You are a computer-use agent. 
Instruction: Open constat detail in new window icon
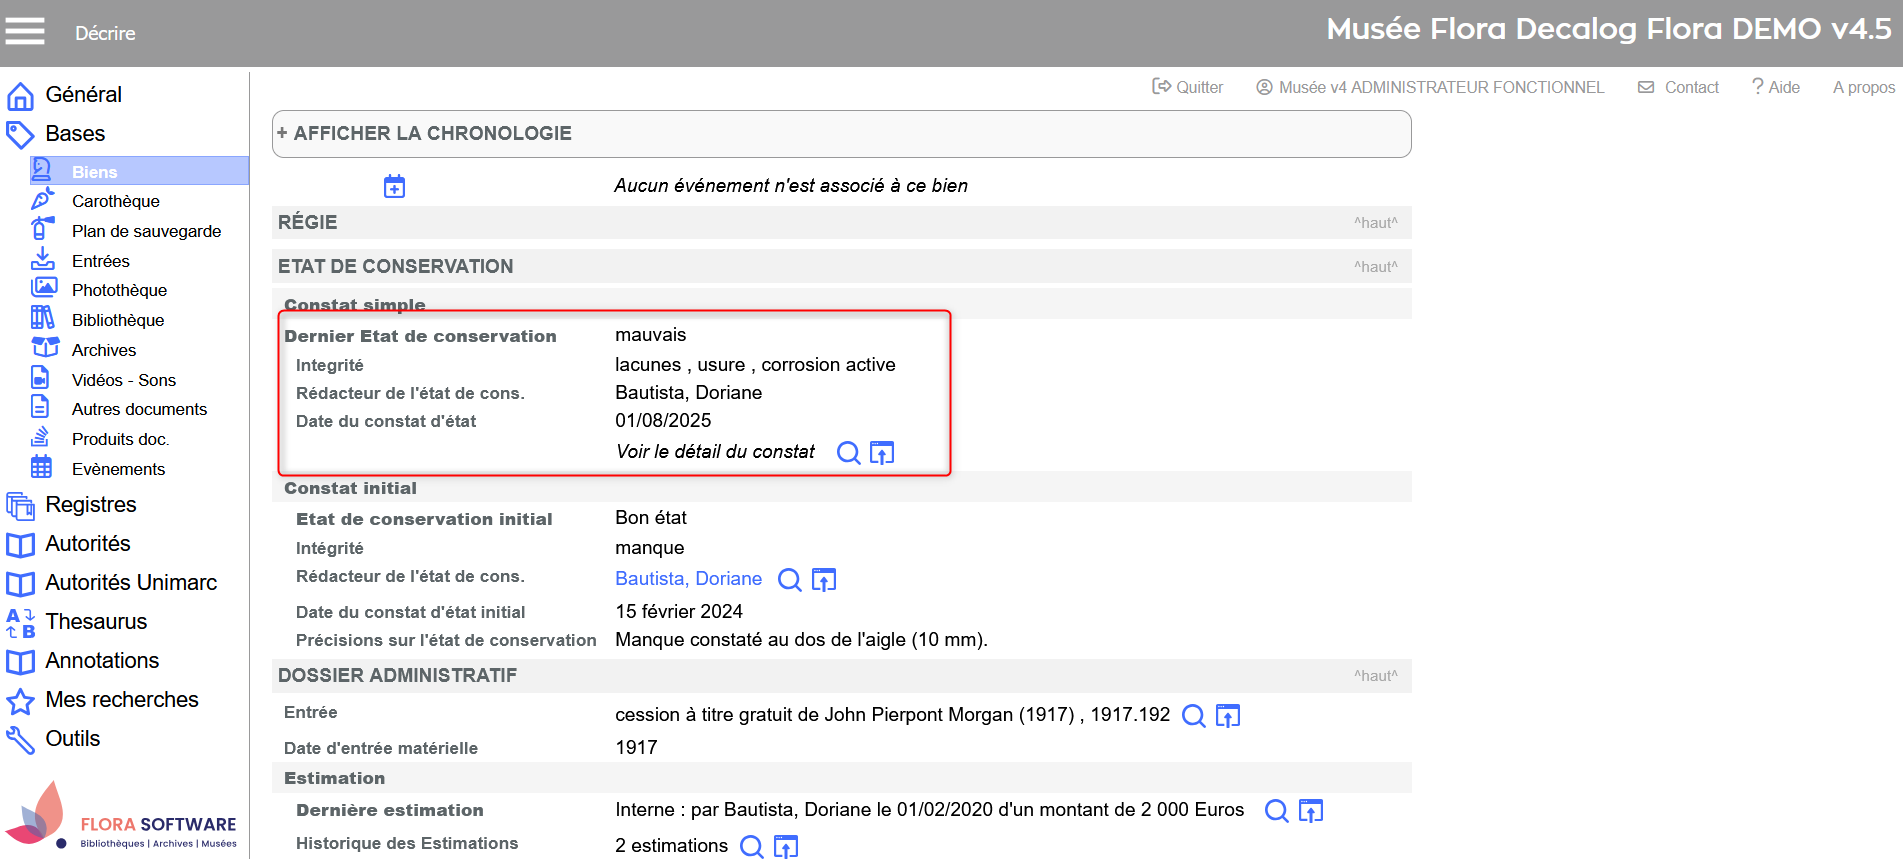882,453
